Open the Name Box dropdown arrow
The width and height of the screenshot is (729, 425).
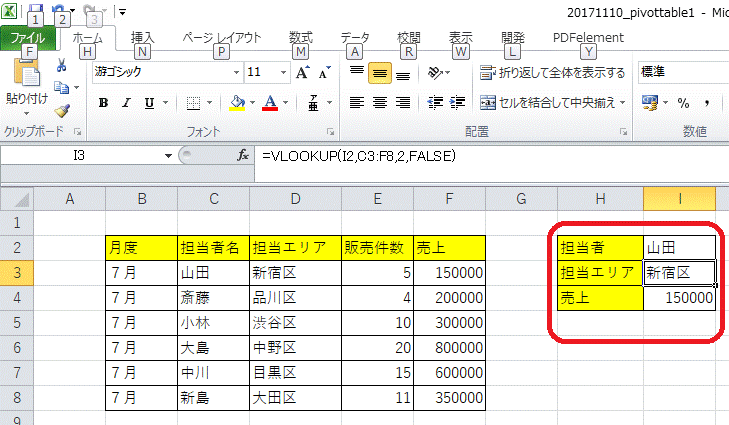166,156
